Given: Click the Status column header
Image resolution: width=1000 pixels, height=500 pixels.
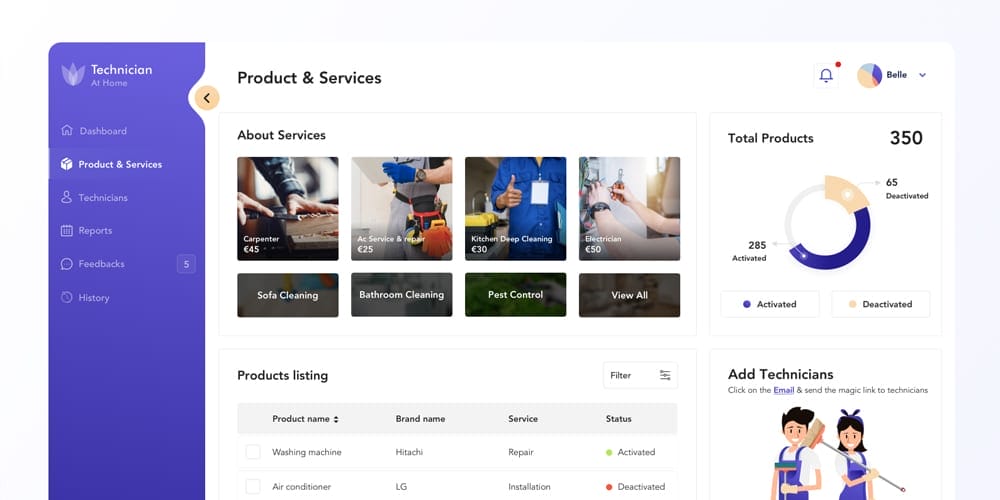Looking at the screenshot, I should click(x=619, y=419).
